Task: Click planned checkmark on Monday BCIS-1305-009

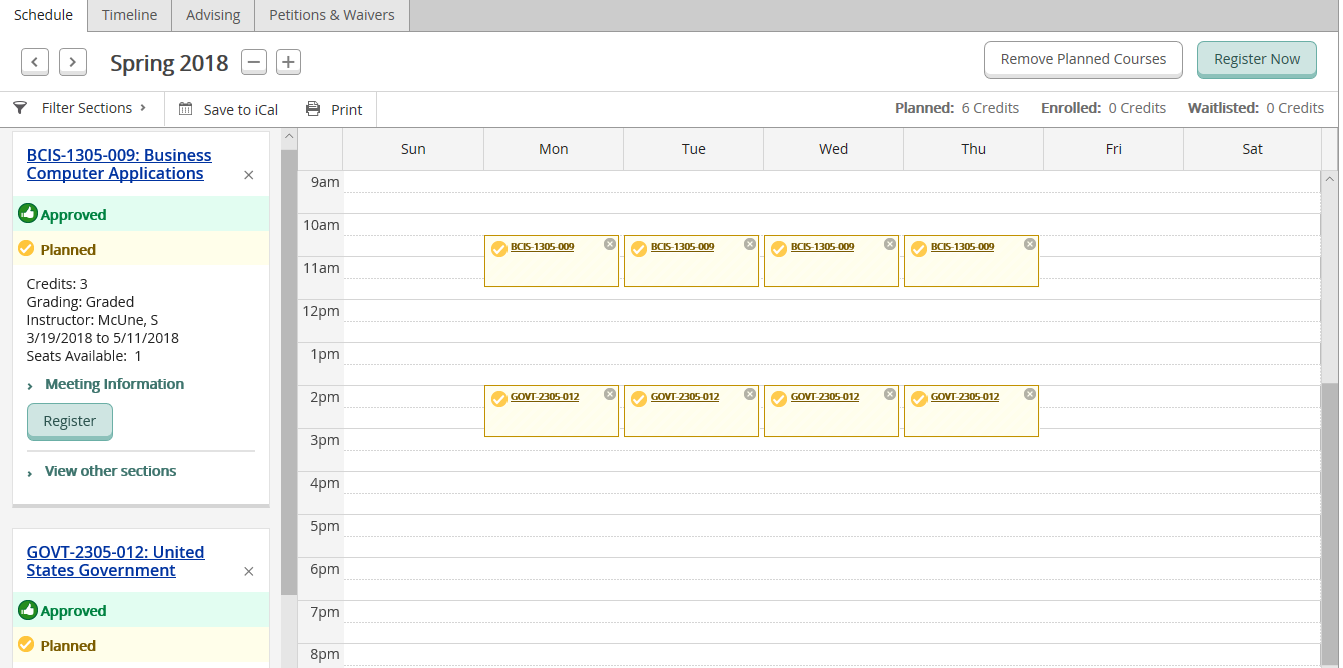Action: (x=499, y=249)
